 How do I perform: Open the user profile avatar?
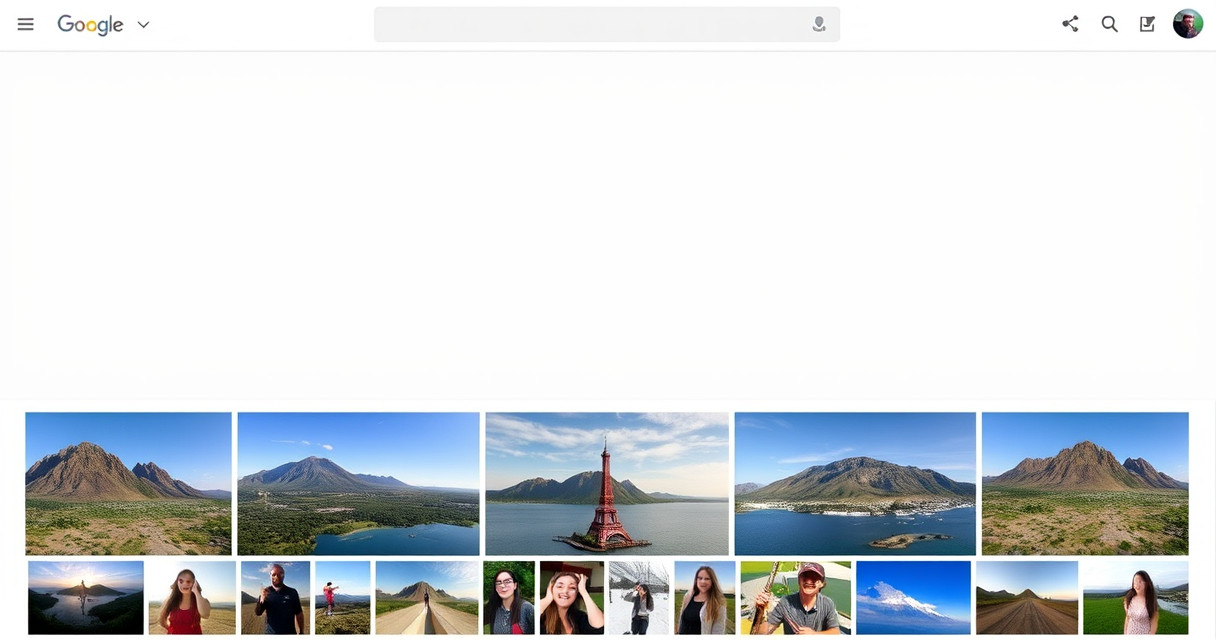[1187, 24]
